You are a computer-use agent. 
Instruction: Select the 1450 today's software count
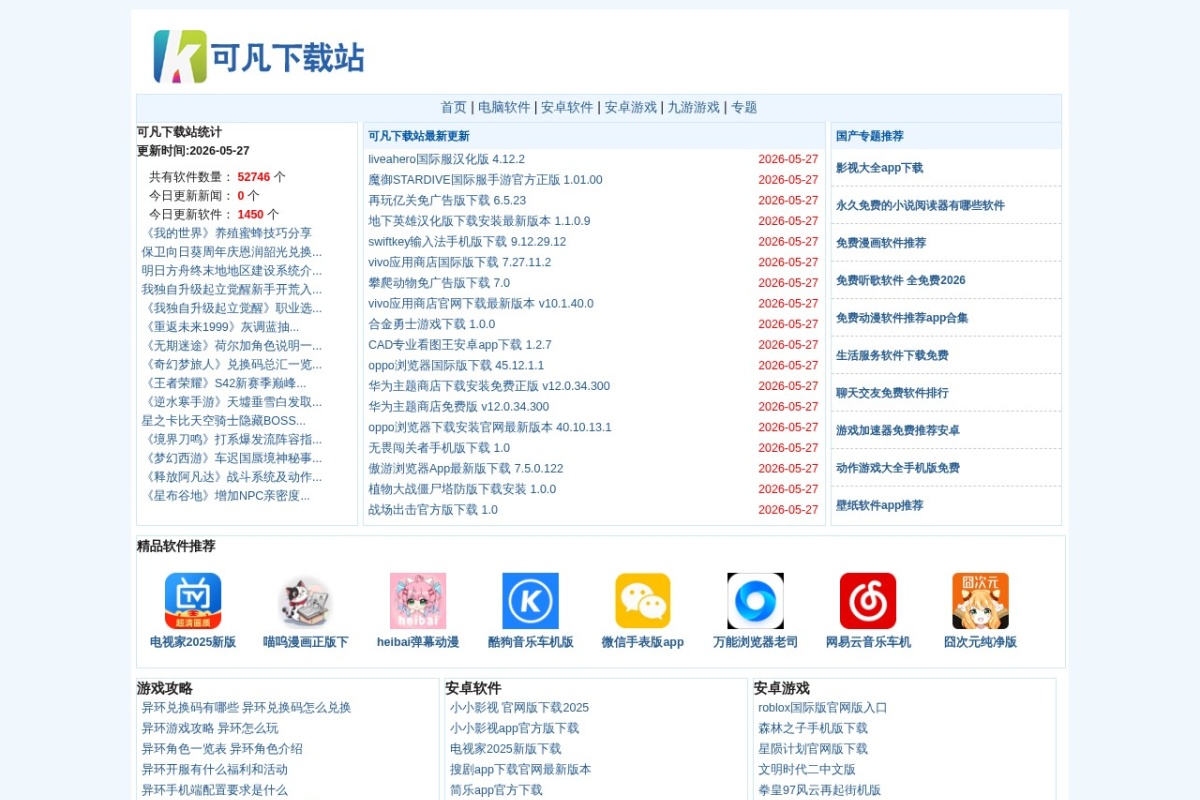[x=250, y=214]
